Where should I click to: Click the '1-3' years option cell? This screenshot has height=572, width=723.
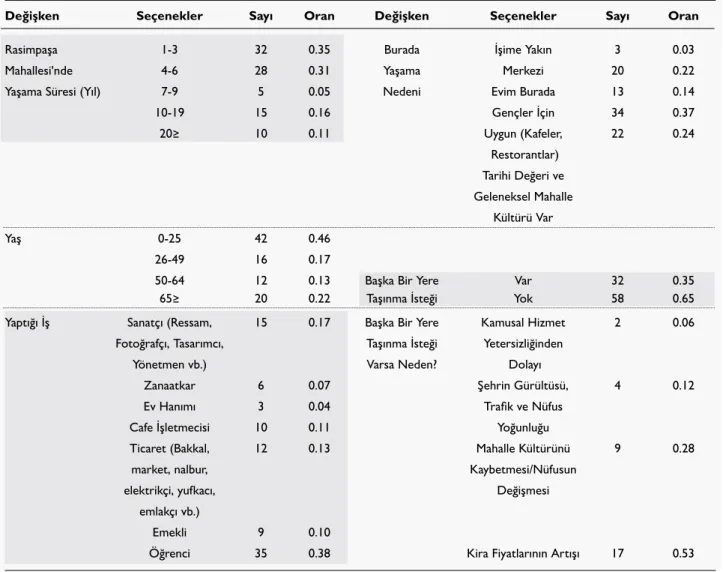coord(170,50)
